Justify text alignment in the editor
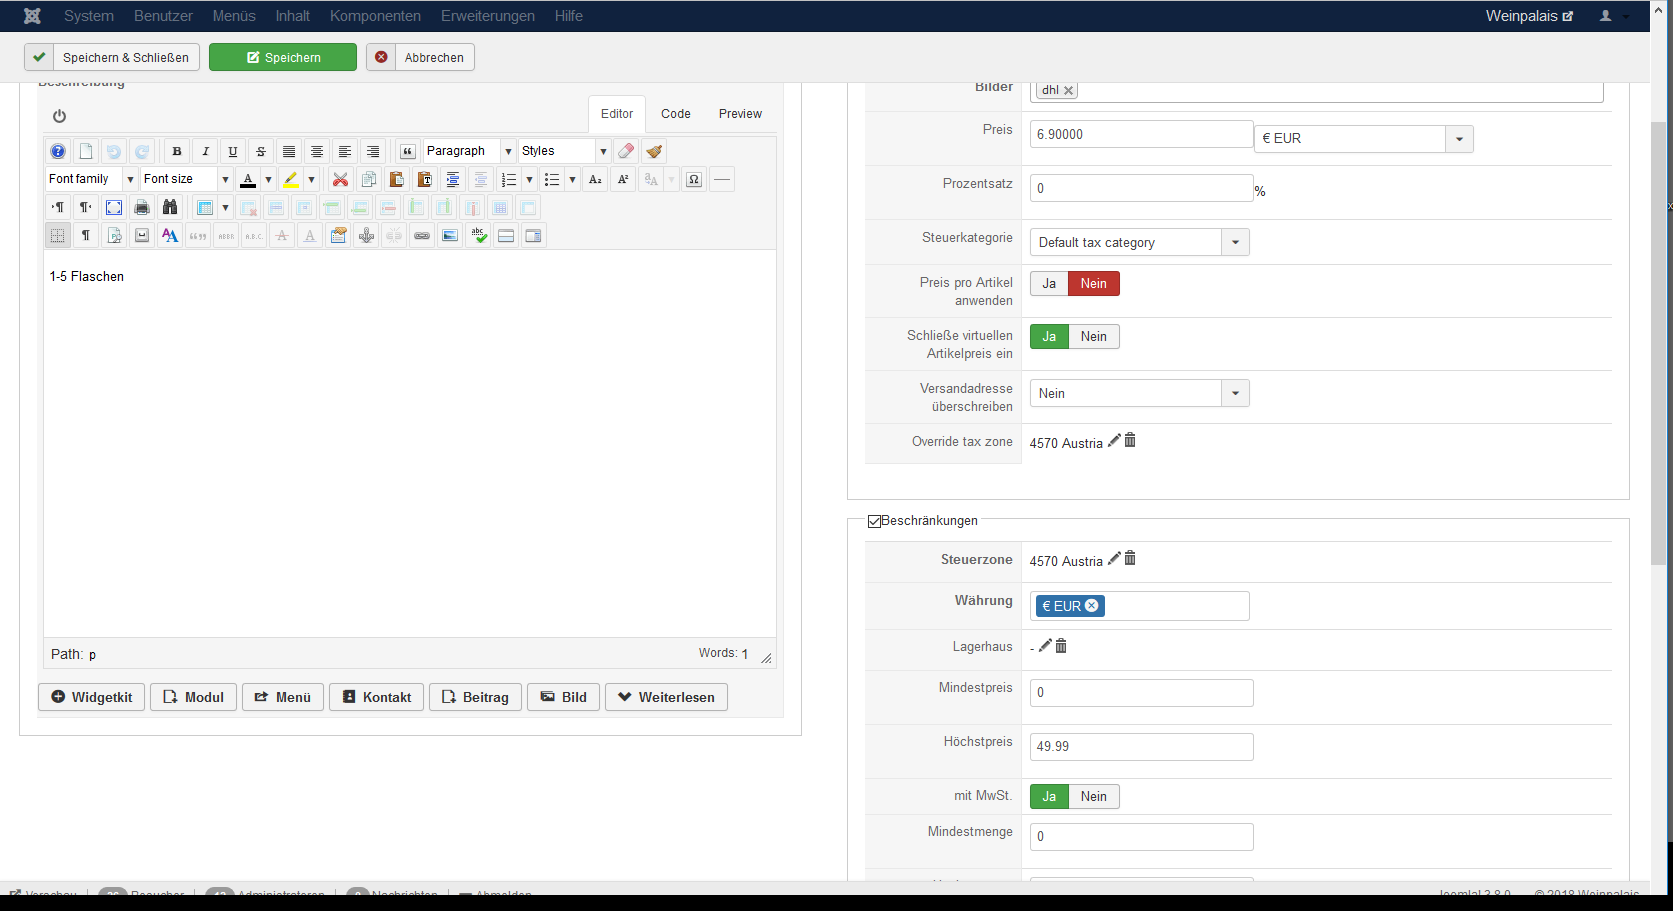Screen dimensions: 1673x911 [289, 151]
